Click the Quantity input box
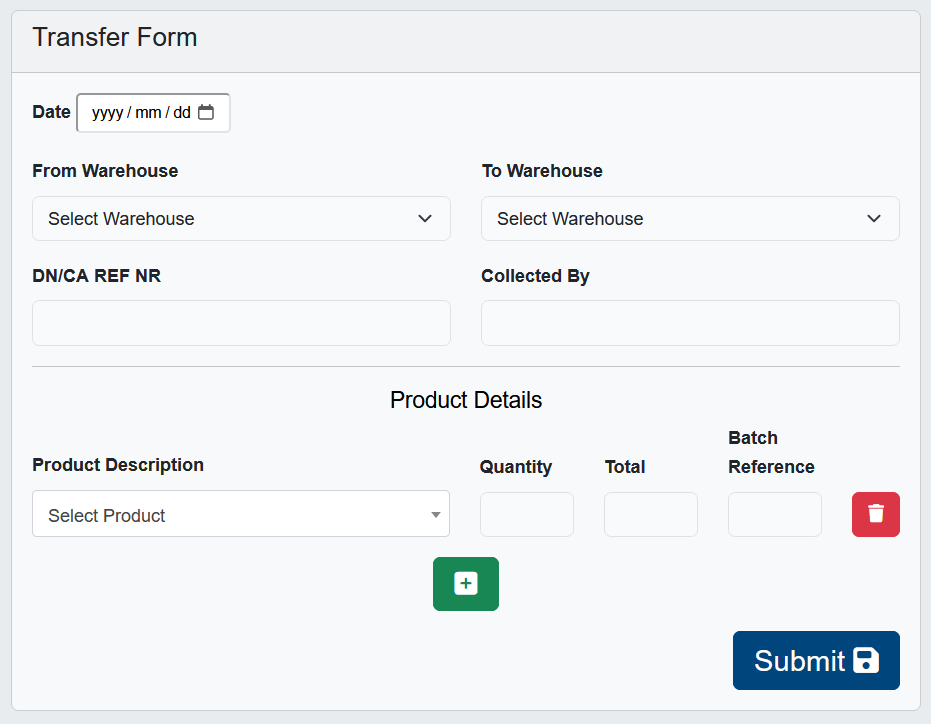 tap(527, 514)
